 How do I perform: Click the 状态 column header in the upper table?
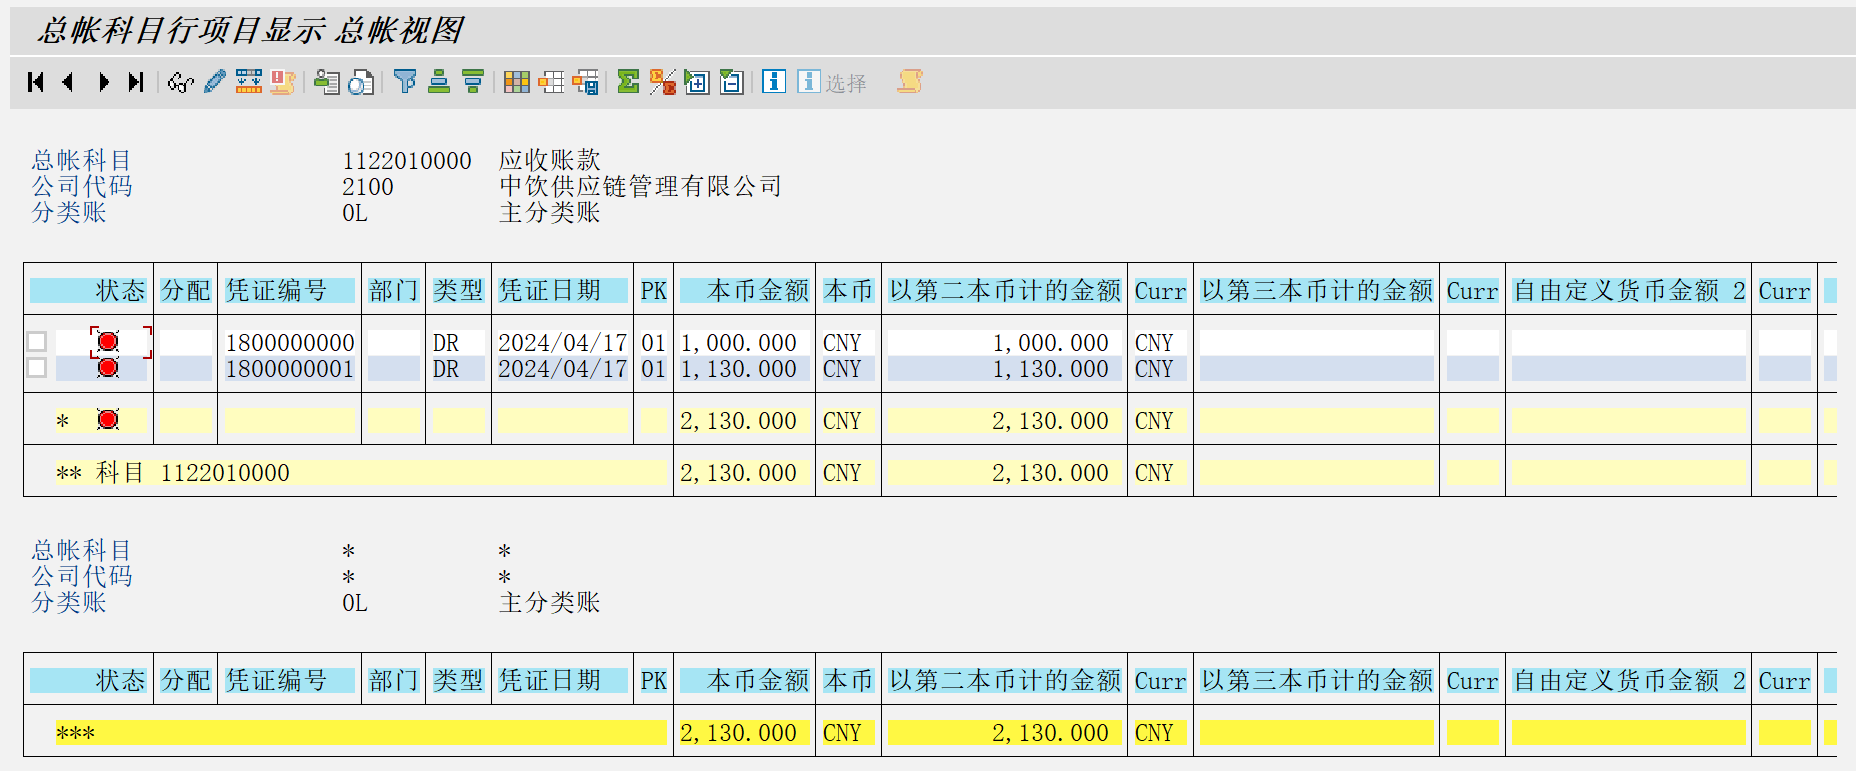click(88, 291)
